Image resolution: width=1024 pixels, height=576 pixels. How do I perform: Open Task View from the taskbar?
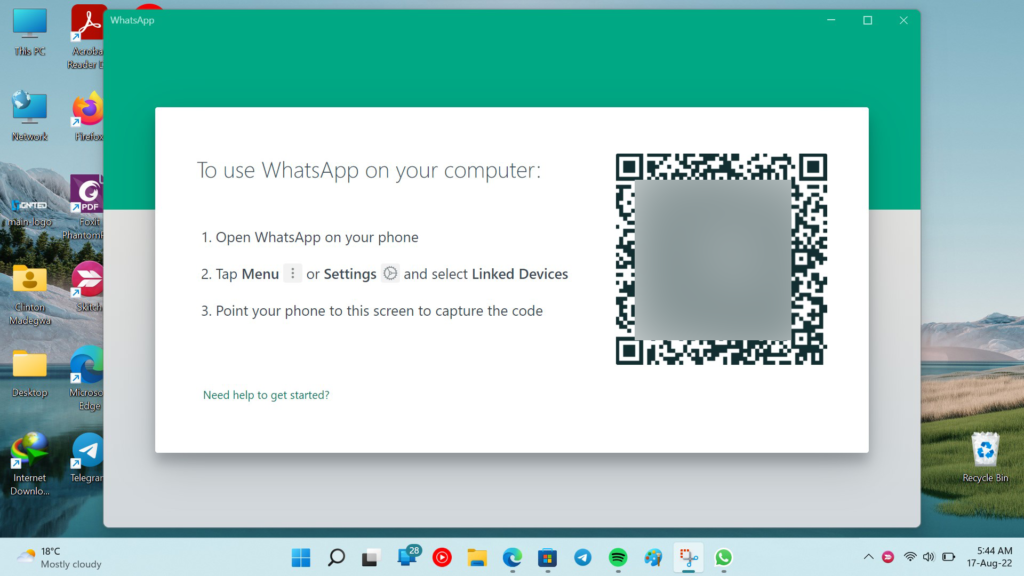371,558
